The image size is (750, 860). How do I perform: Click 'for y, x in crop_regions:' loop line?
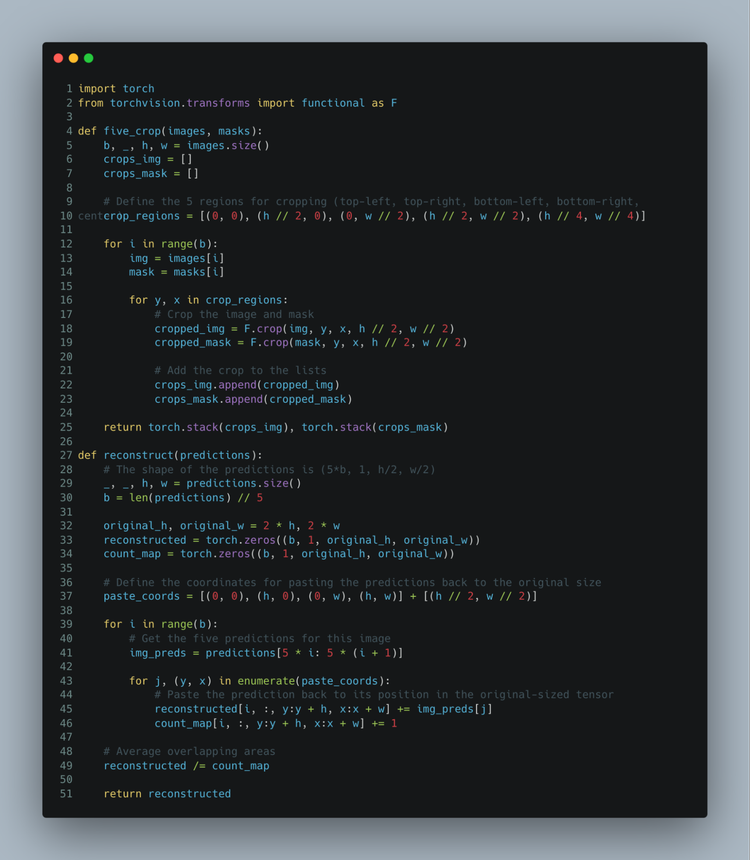[x=207, y=300]
